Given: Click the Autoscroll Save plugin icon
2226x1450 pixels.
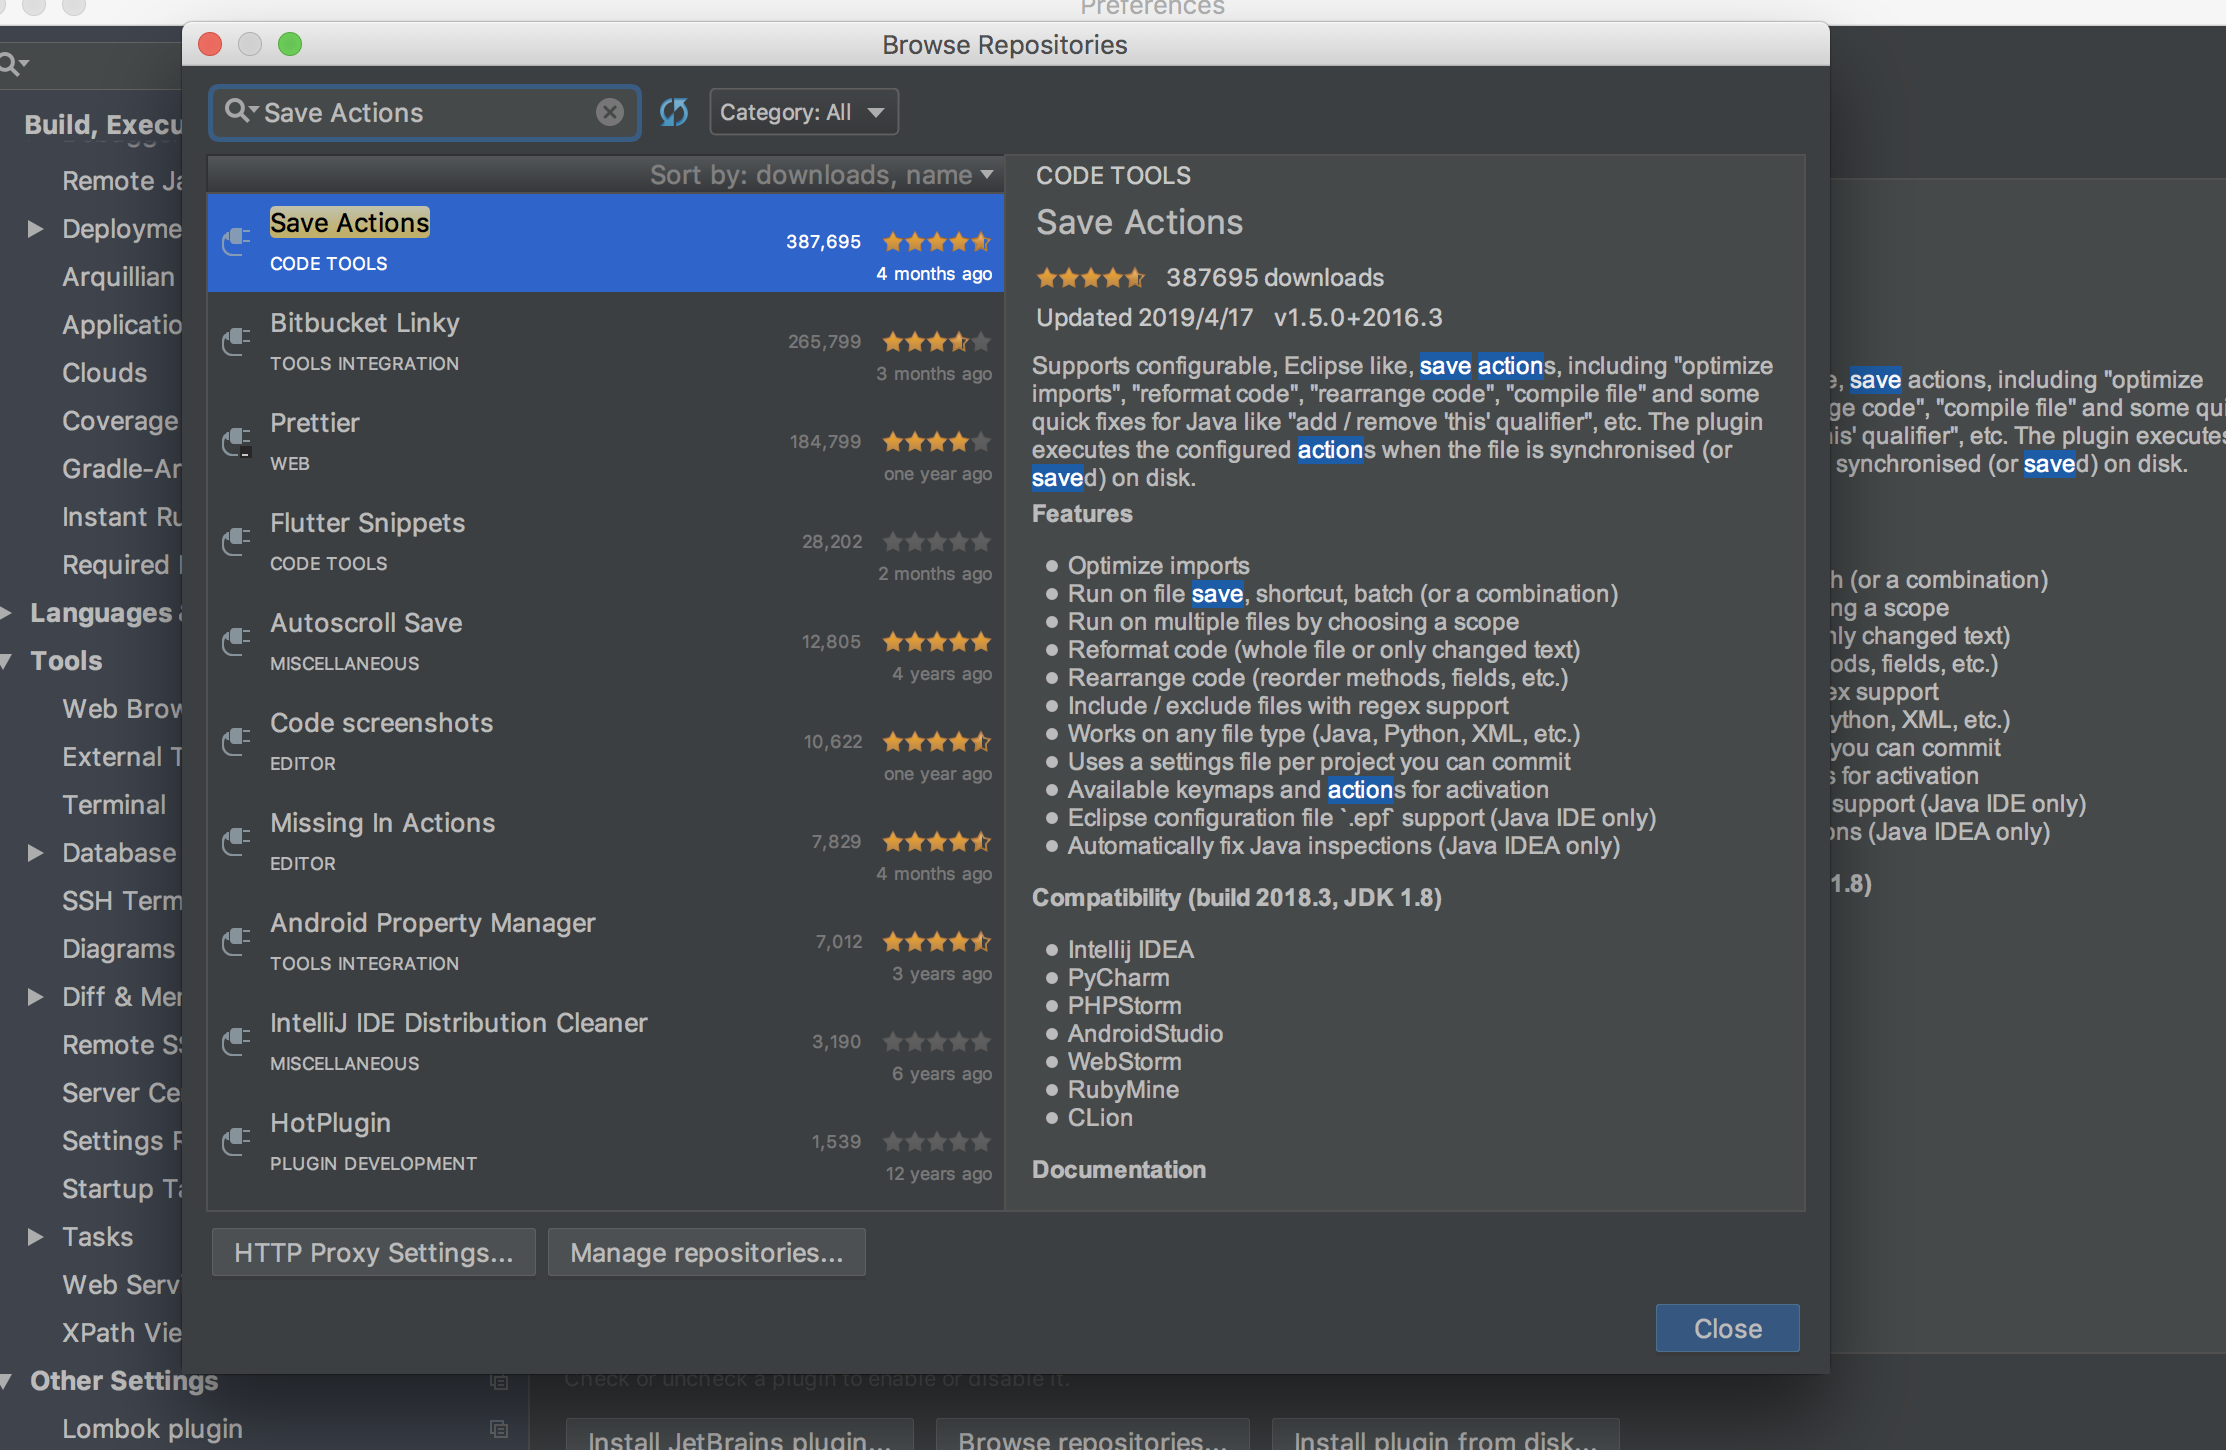Looking at the screenshot, I should pyautogui.click(x=236, y=641).
